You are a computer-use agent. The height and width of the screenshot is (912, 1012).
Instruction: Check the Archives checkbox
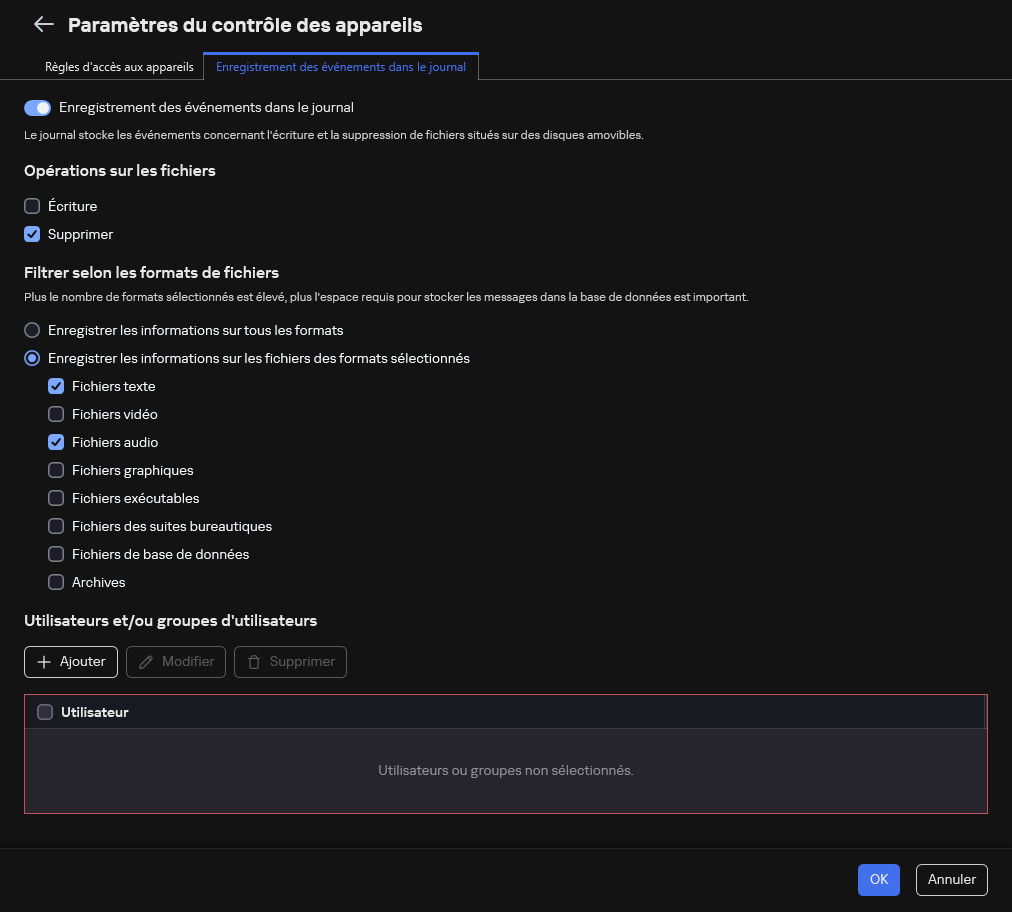[x=56, y=582]
